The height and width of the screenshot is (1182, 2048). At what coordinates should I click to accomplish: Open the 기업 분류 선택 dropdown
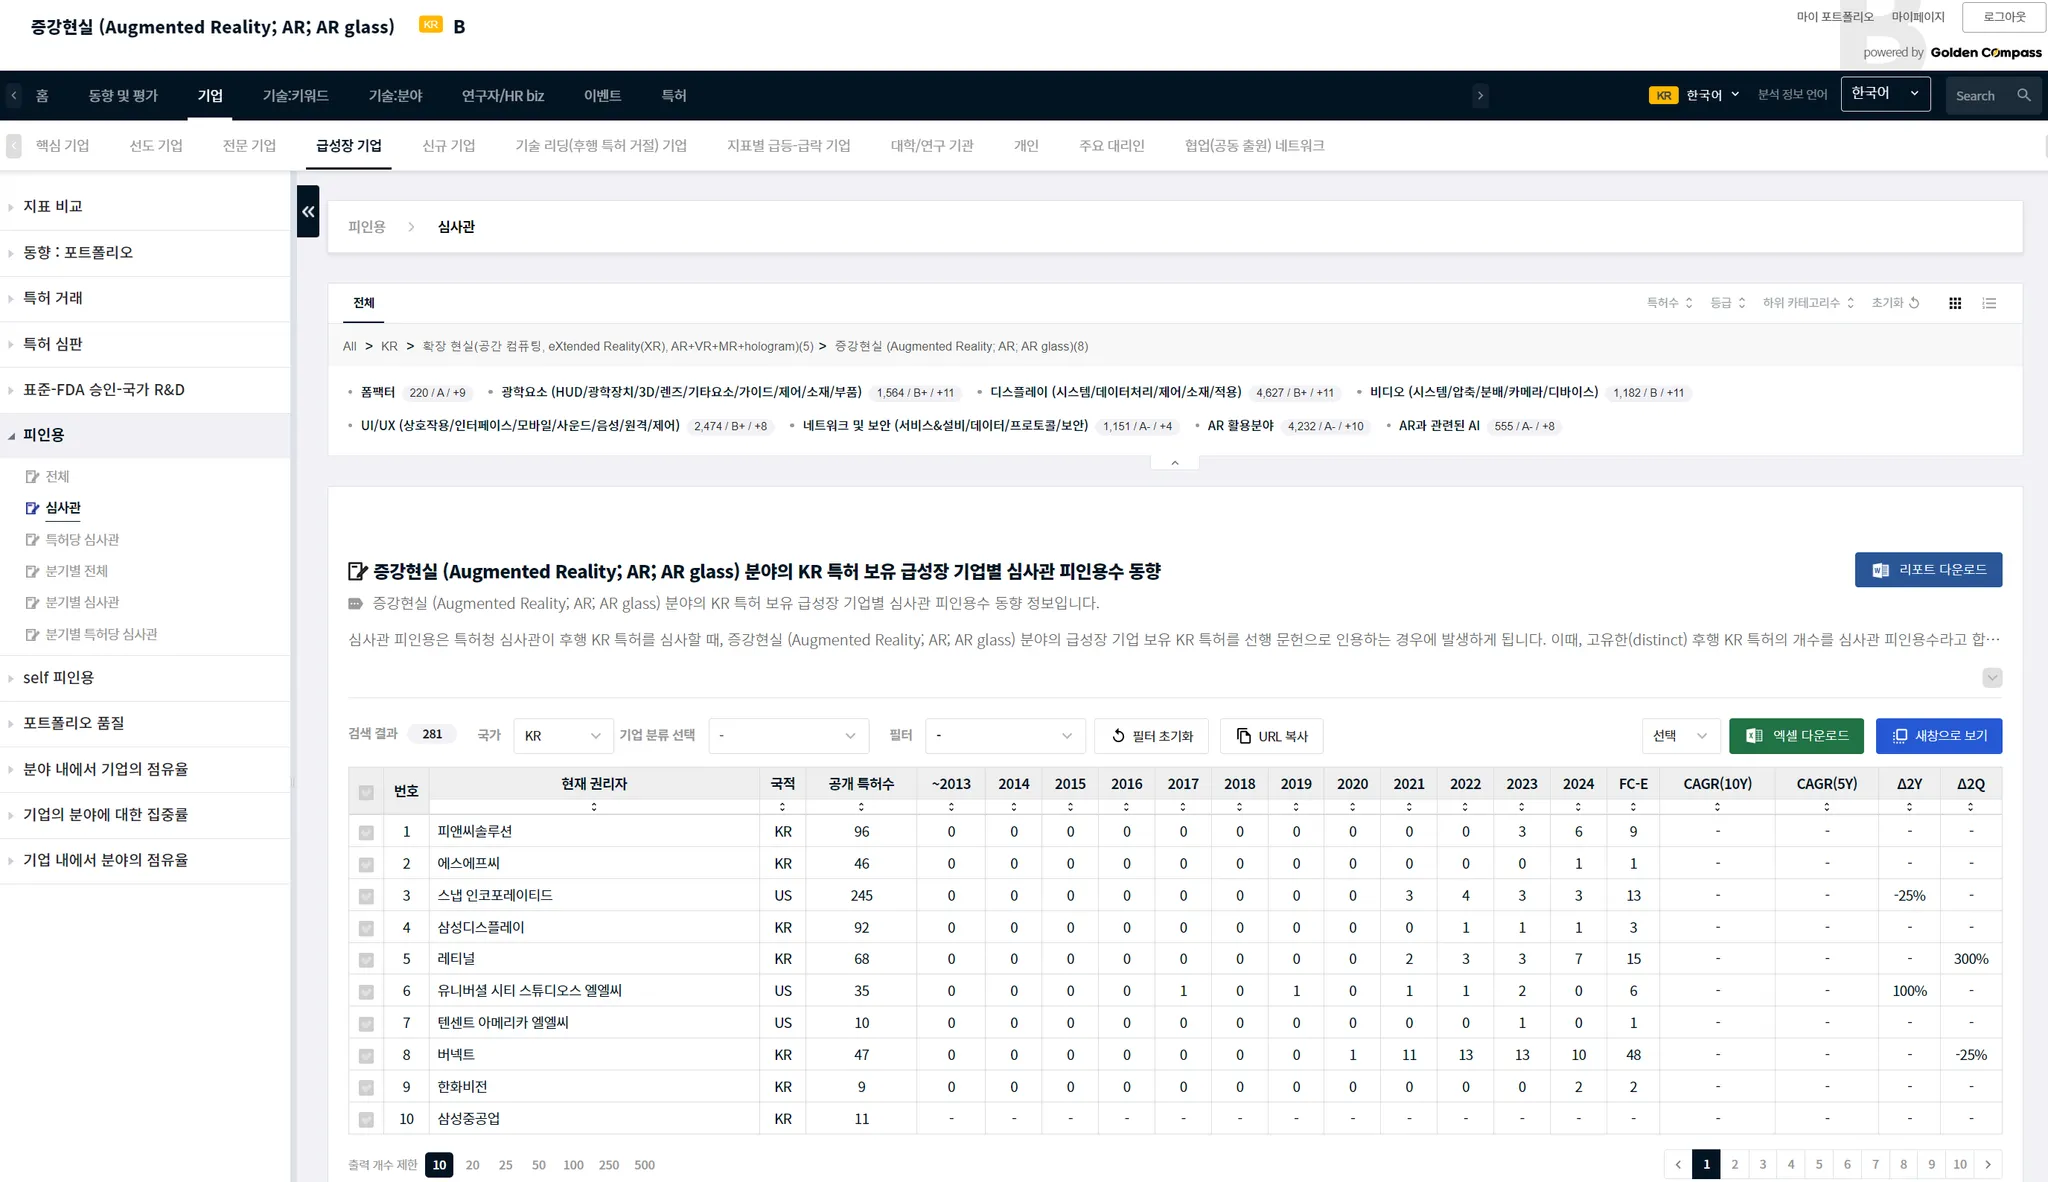788,736
